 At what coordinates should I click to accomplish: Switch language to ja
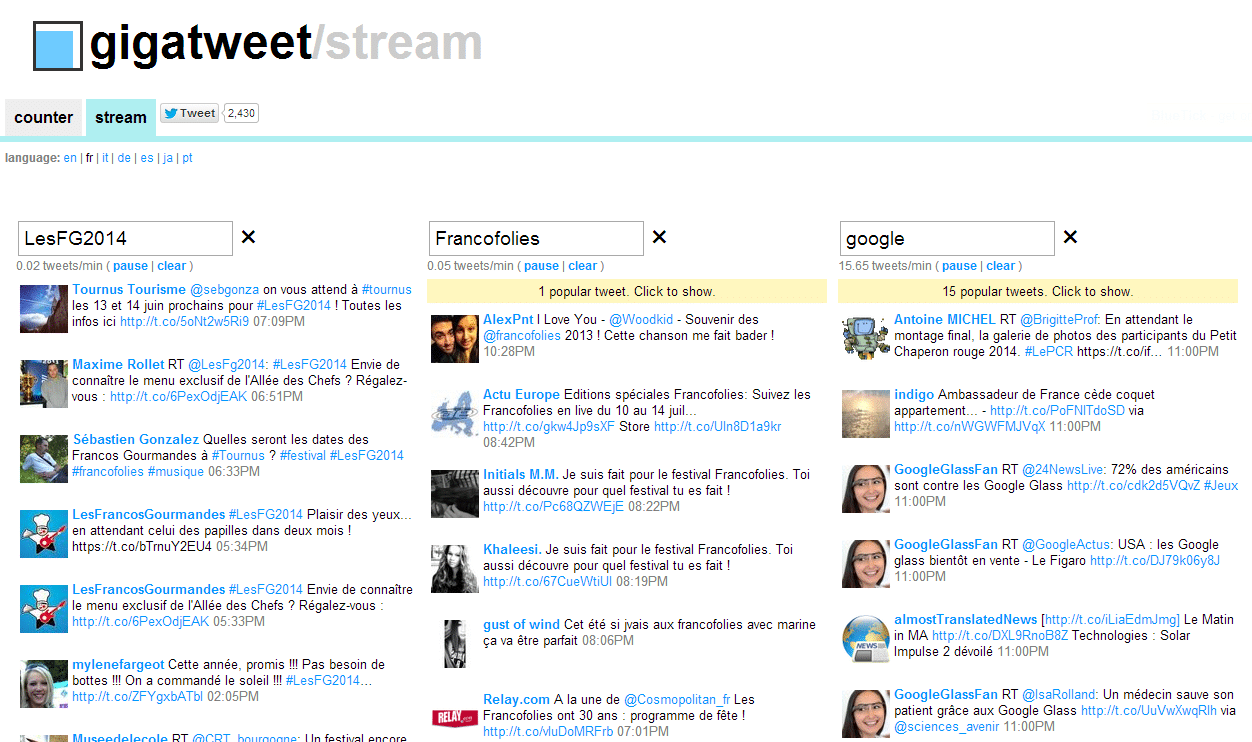coord(168,158)
